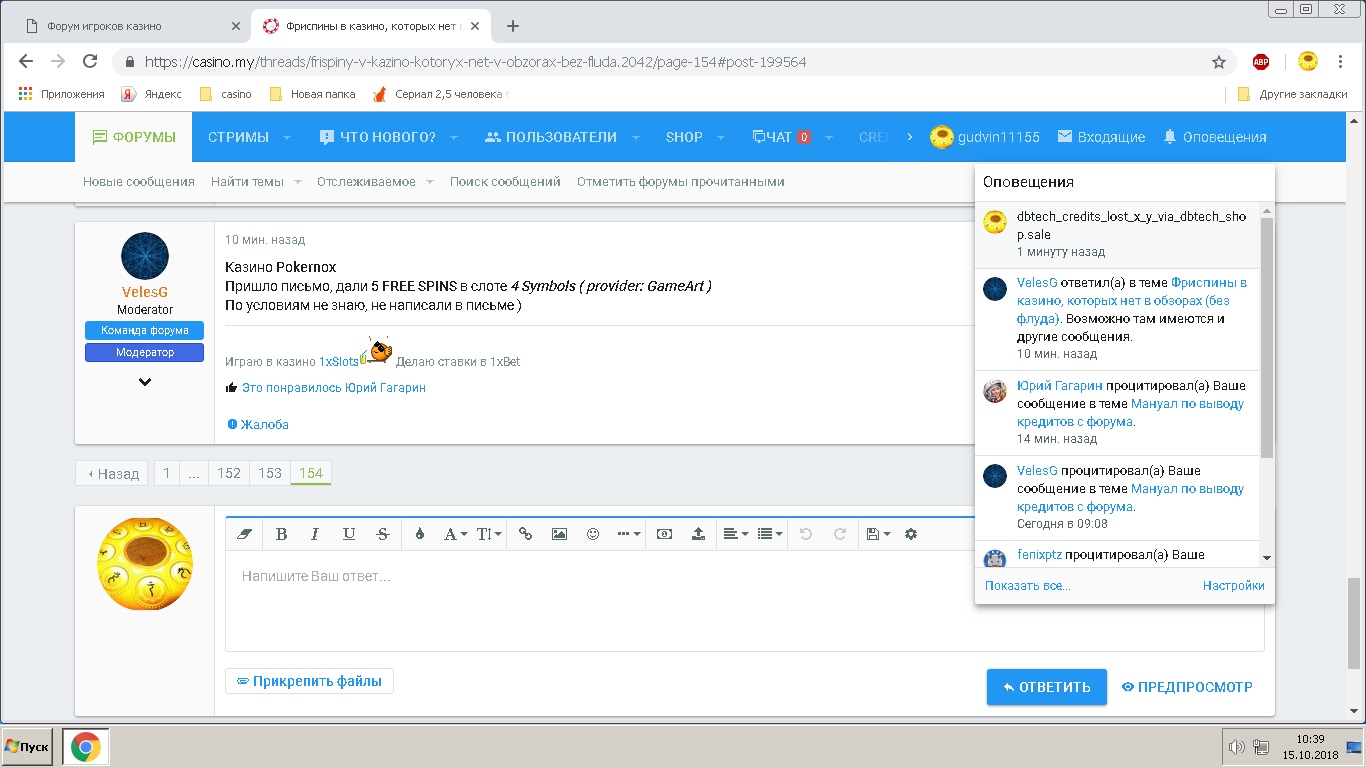This screenshot has height=768, width=1366.
Task: Click the notifications panel scrollbar thumb
Action: 1267,337
